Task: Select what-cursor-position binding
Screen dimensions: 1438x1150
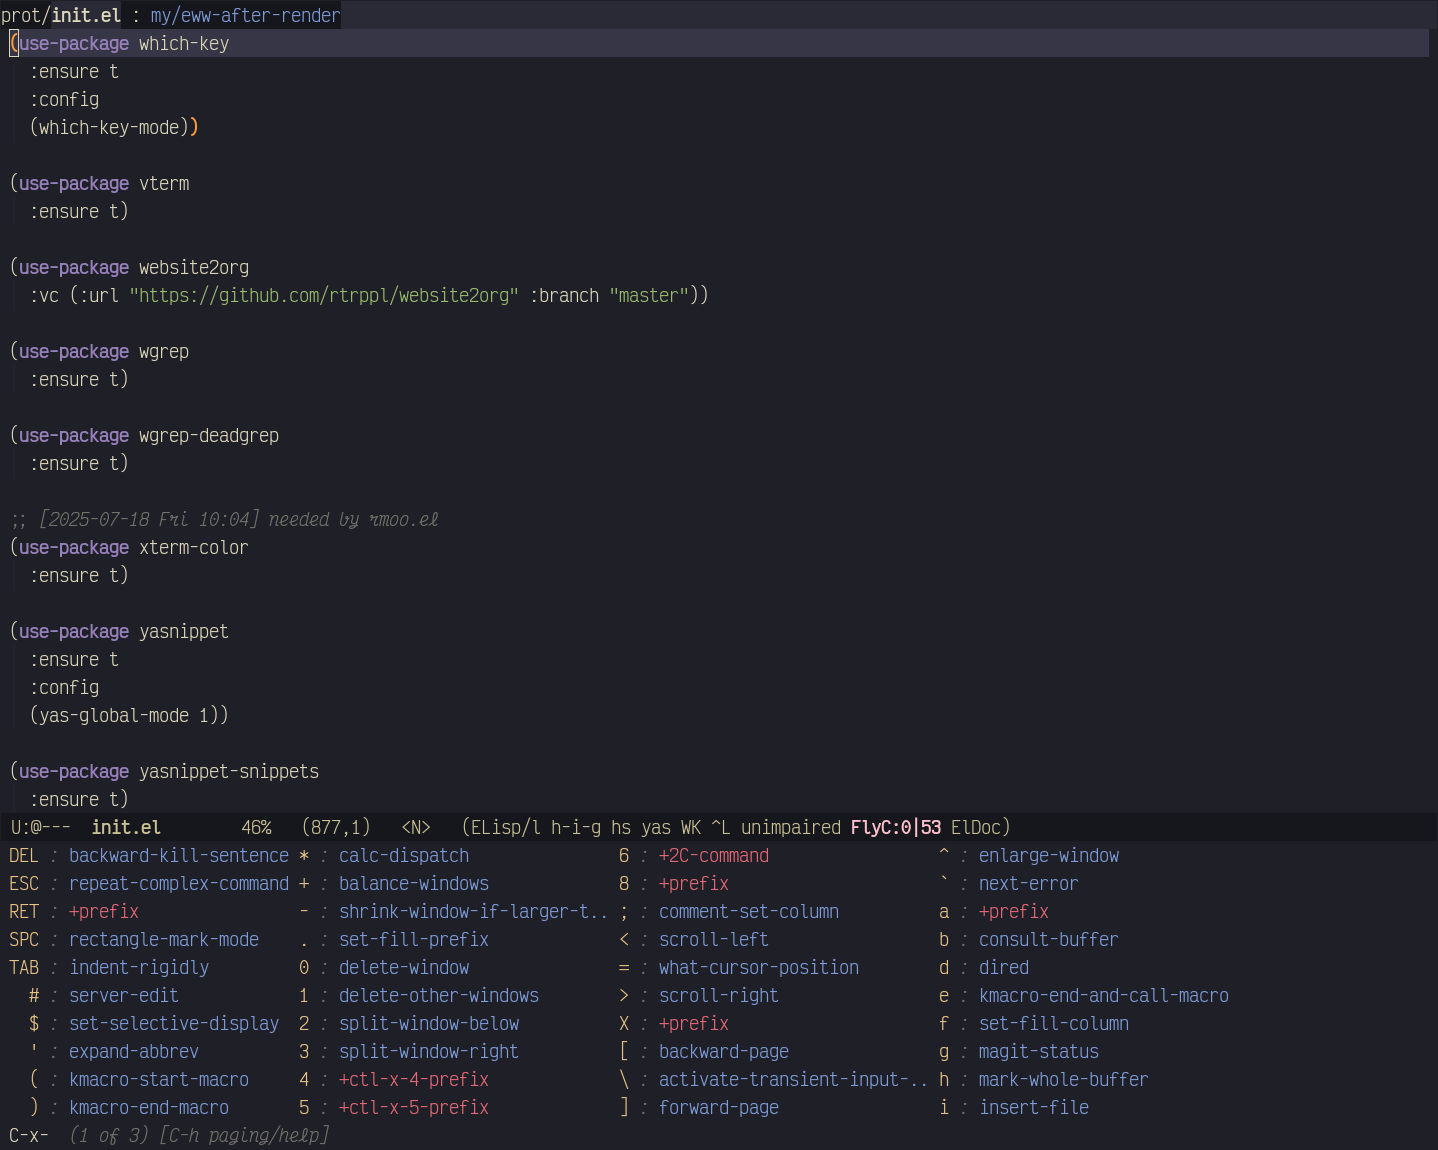Action: pos(759,967)
